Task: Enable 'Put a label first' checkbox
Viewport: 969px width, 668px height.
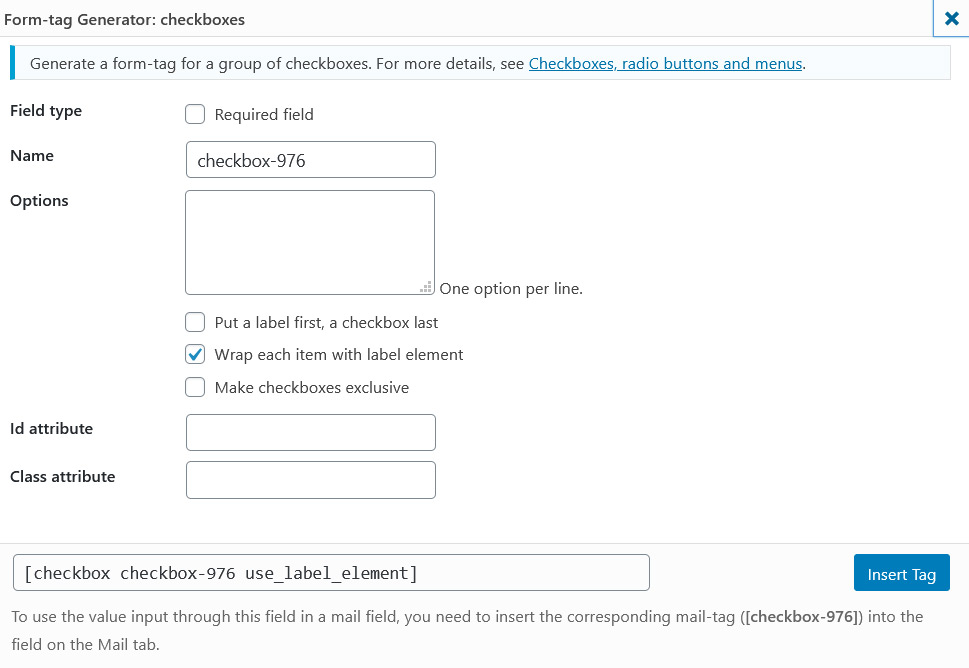Action: tap(195, 322)
